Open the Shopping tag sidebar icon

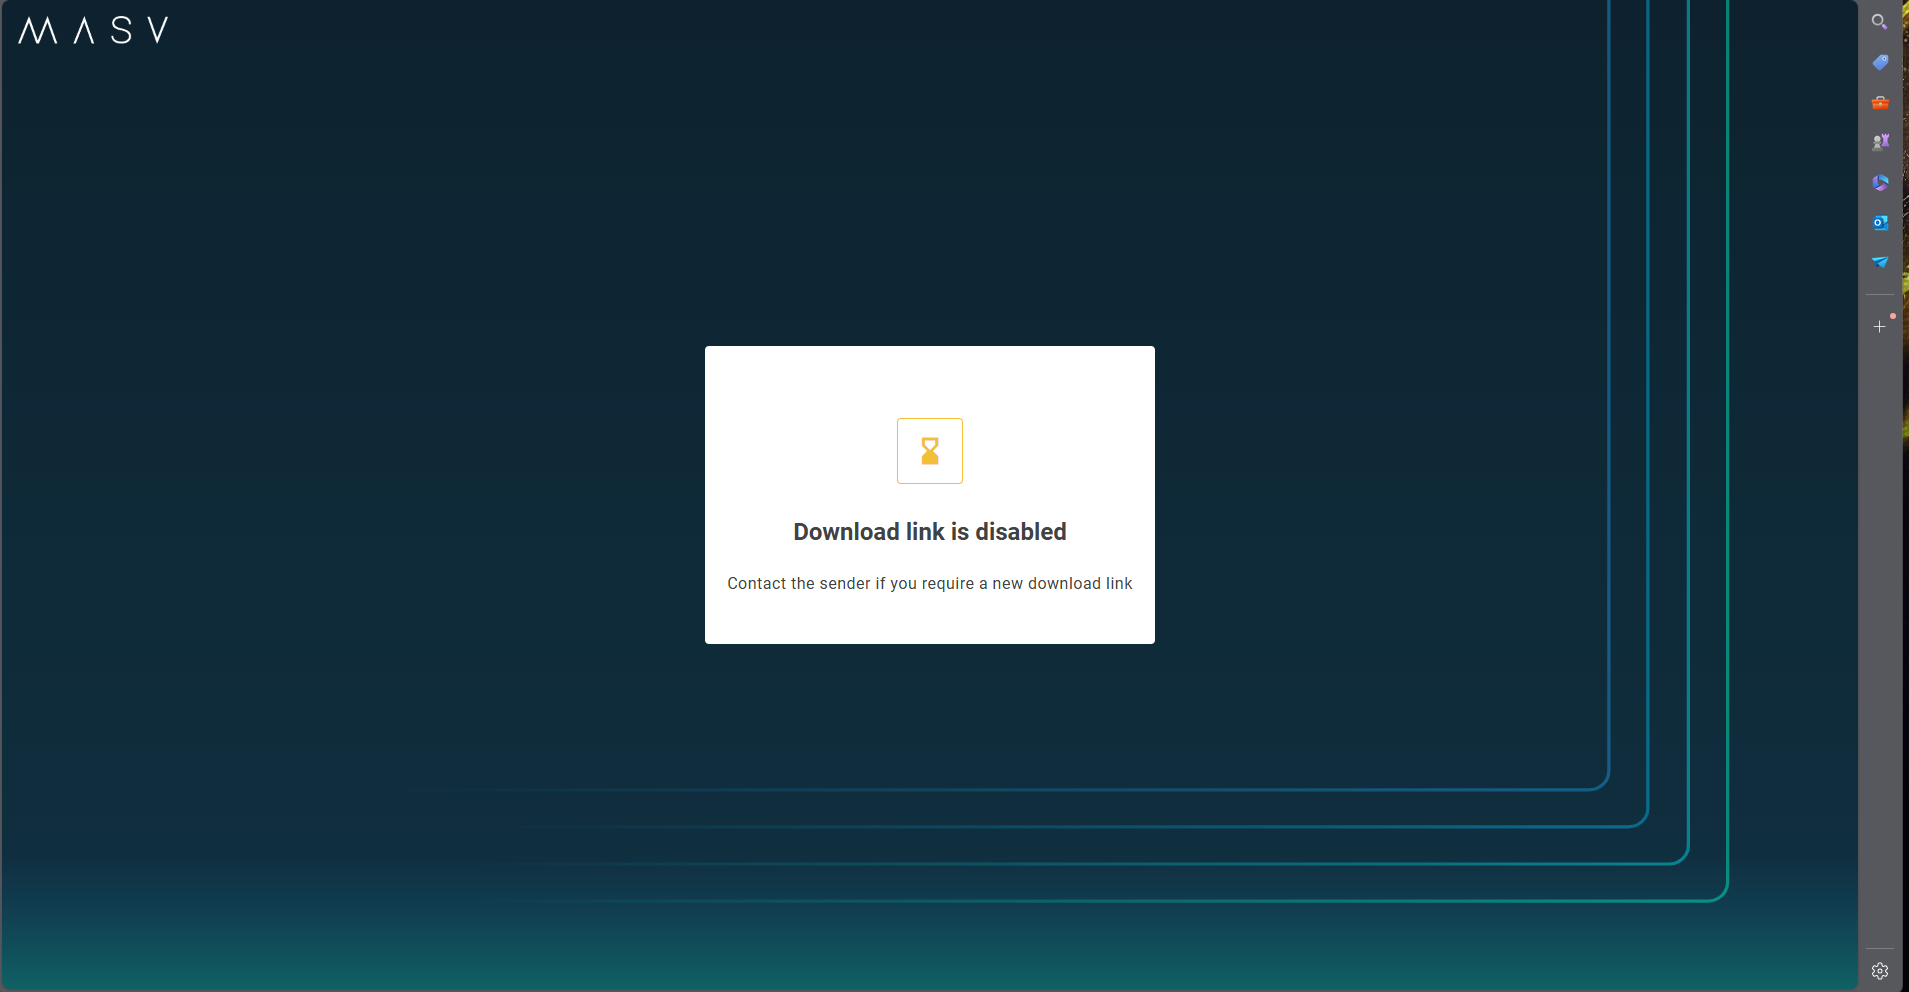click(x=1880, y=62)
